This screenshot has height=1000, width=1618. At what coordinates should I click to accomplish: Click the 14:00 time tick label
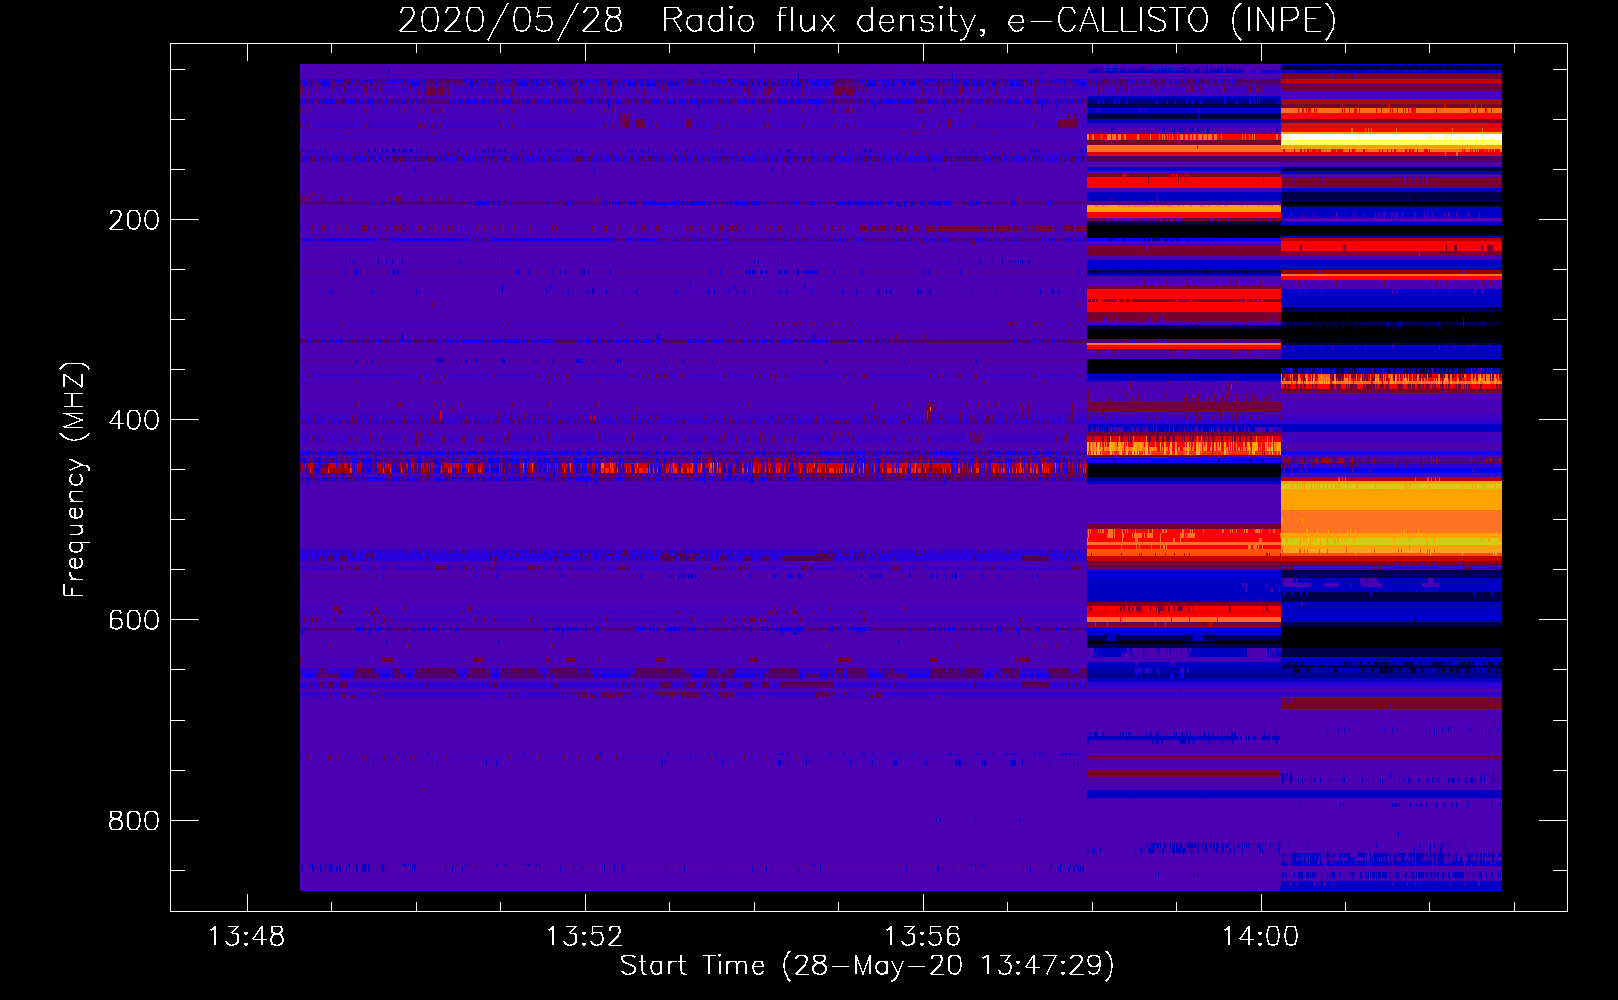(1260, 937)
